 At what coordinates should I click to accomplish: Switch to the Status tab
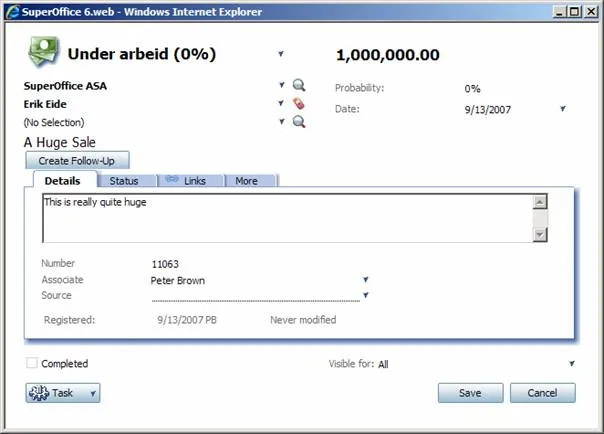click(x=125, y=180)
